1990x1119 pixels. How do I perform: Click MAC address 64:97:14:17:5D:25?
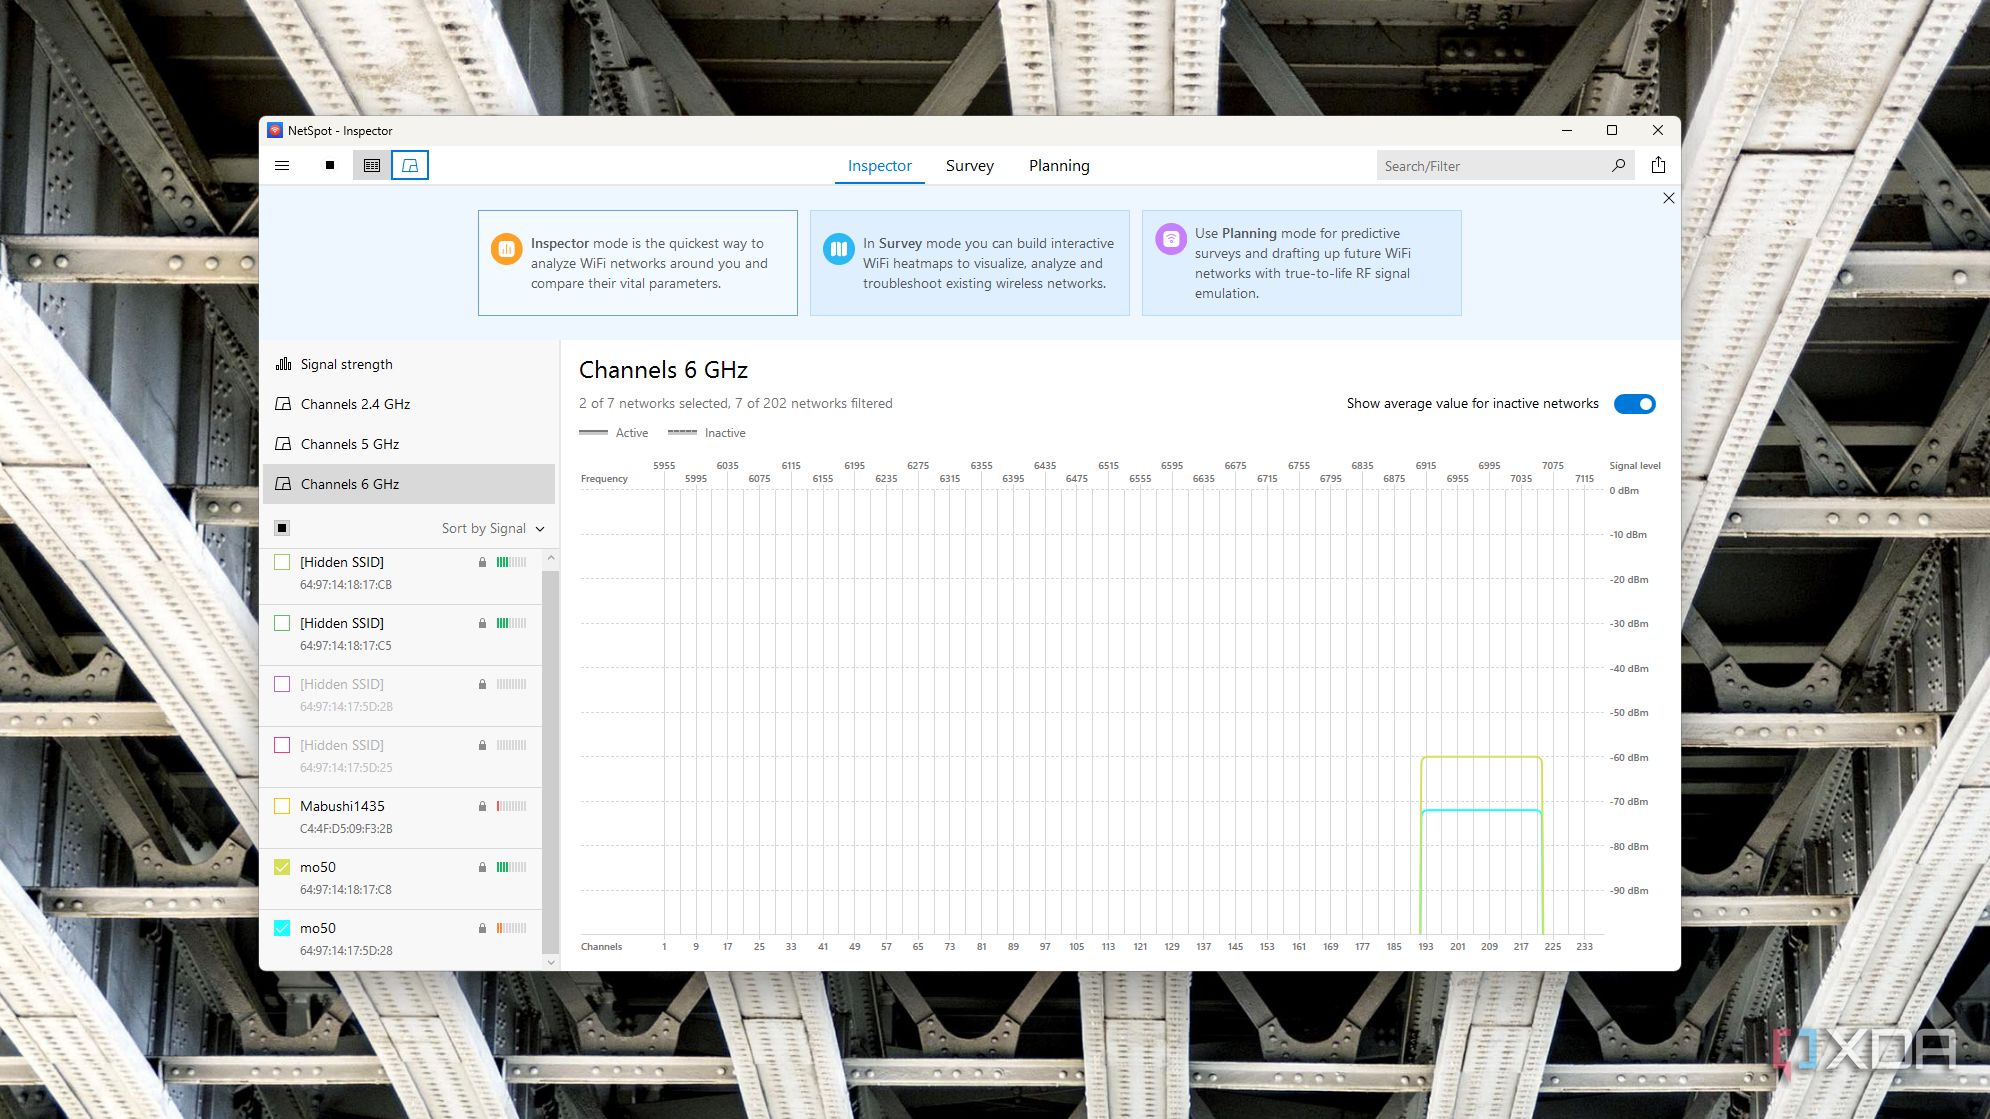click(346, 768)
